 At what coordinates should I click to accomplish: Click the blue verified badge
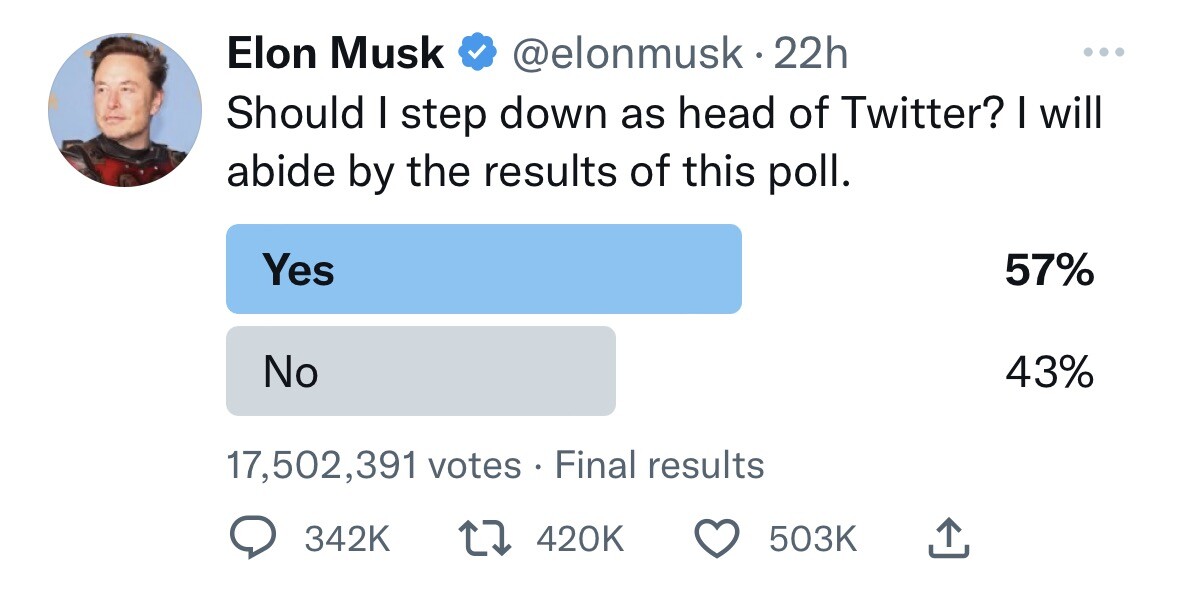pos(477,54)
